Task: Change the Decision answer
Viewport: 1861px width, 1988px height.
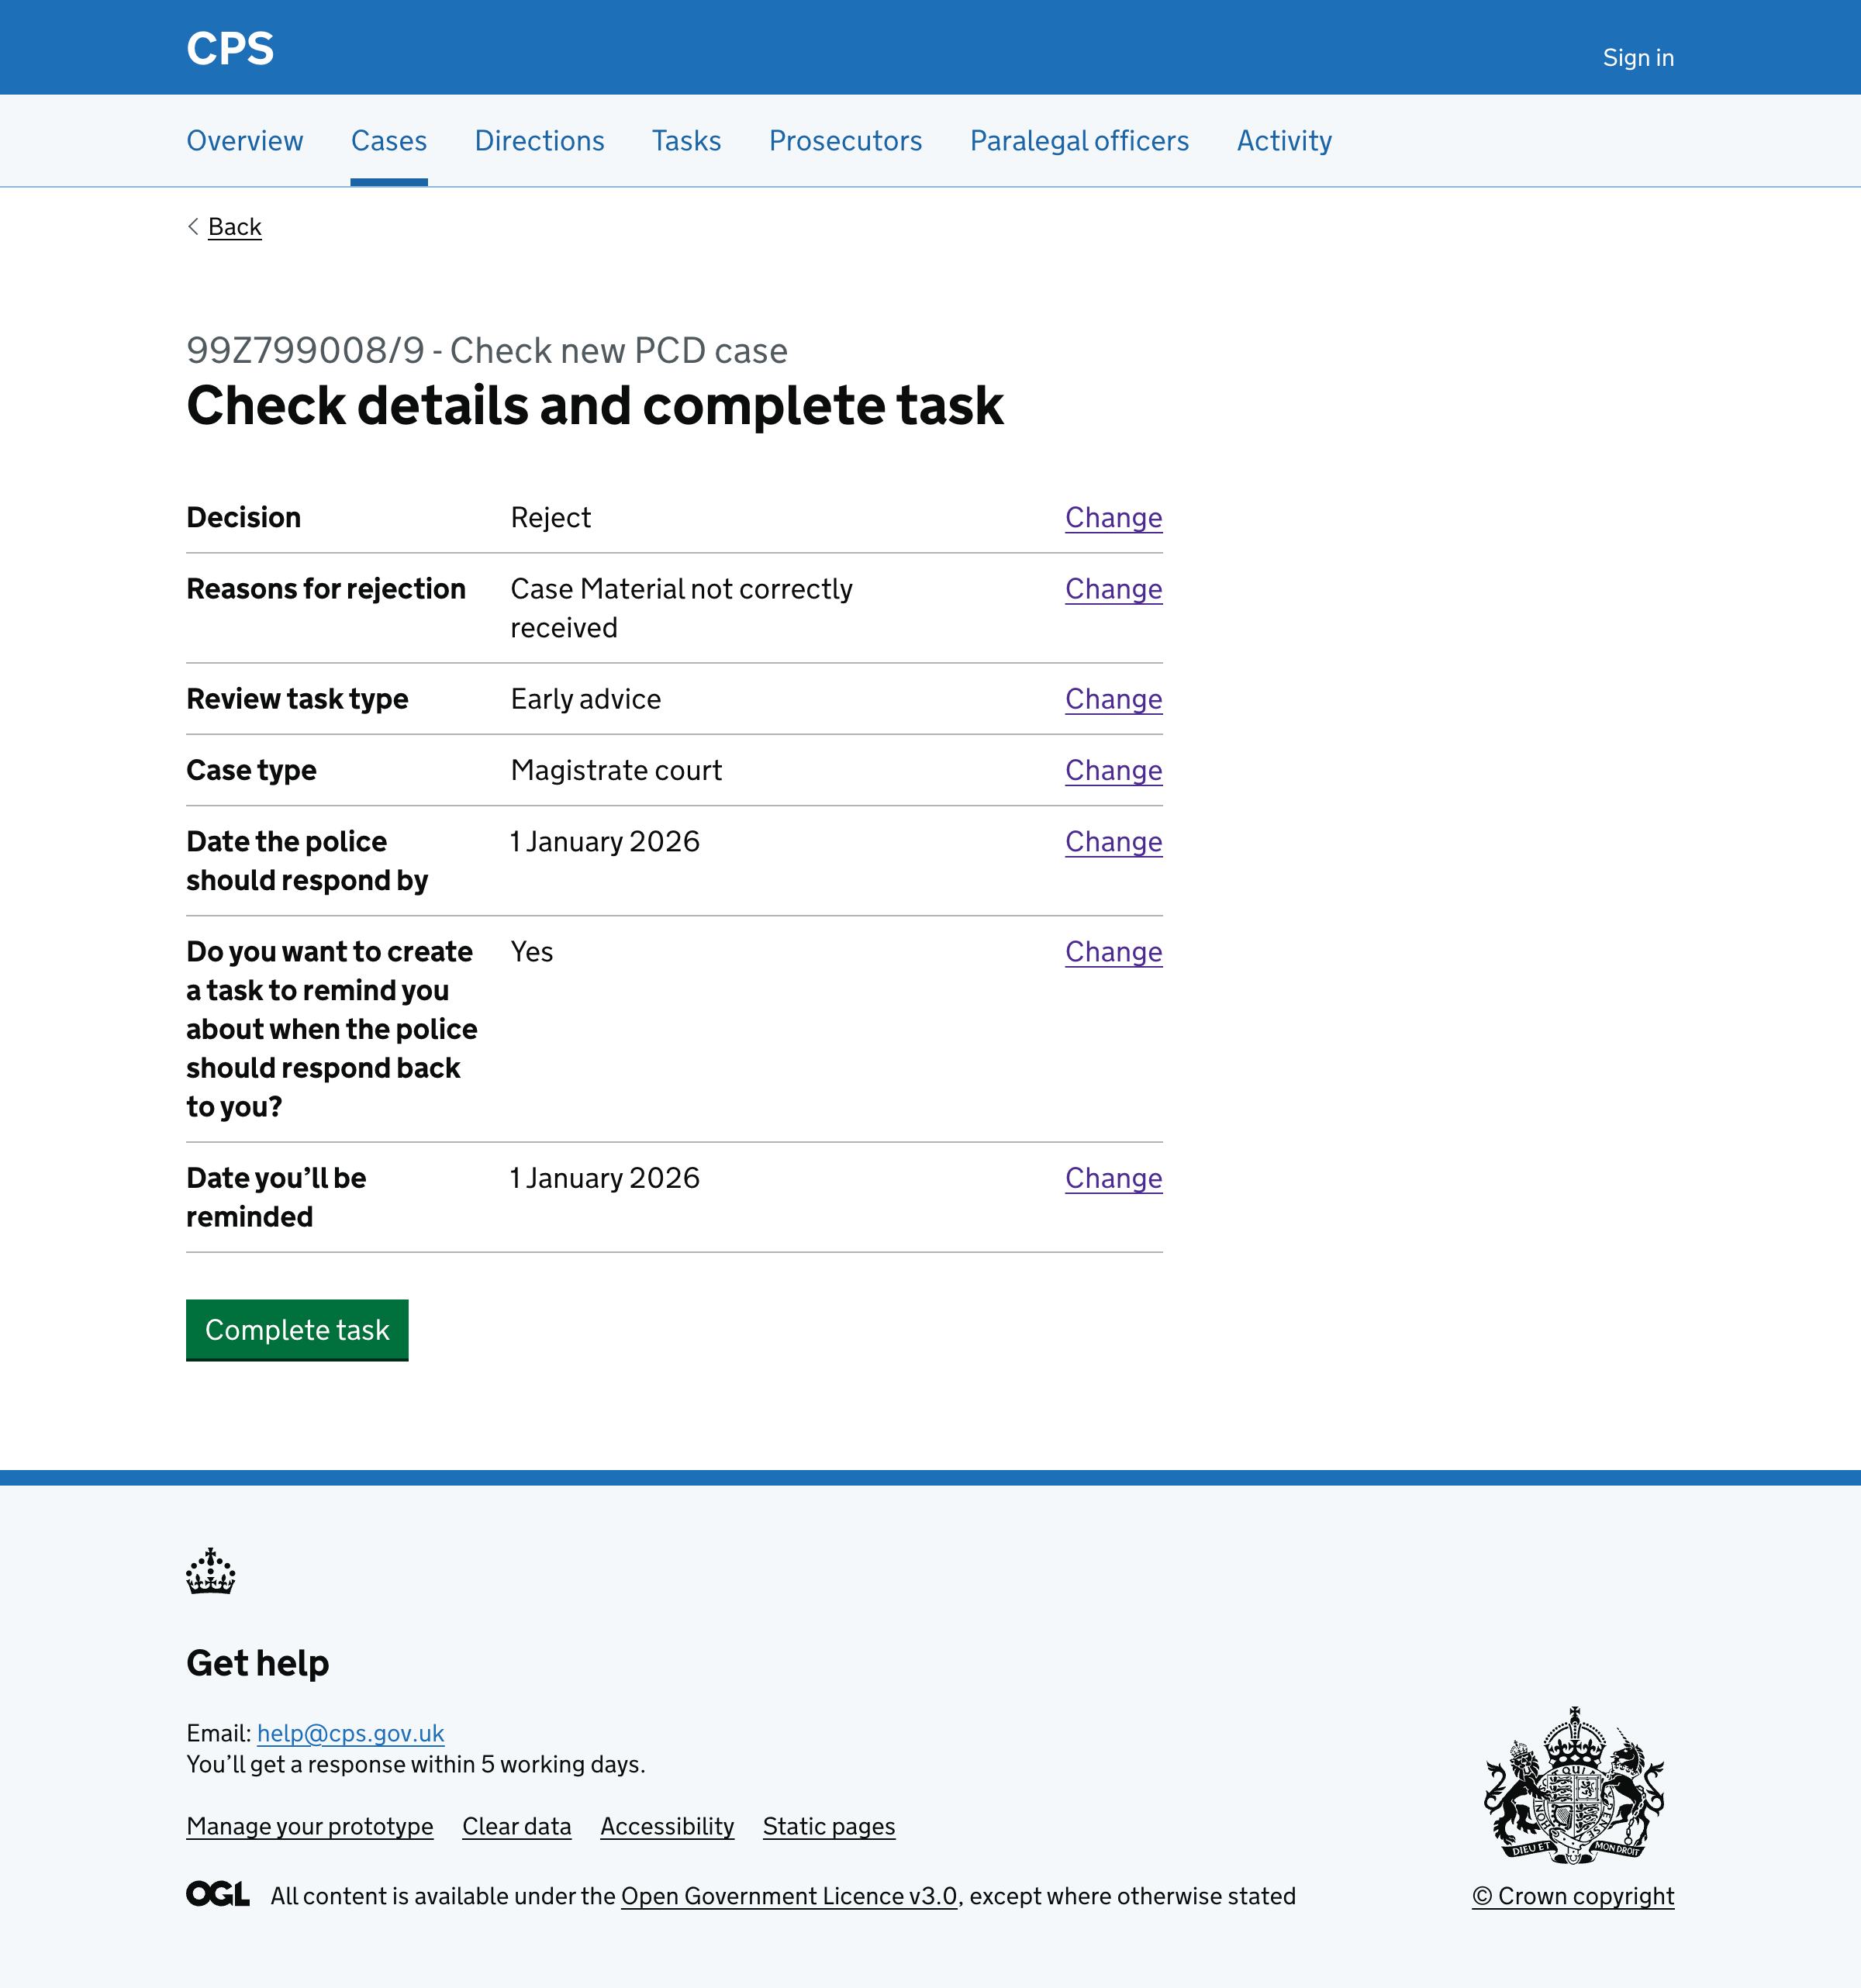Action: pyautogui.click(x=1113, y=518)
